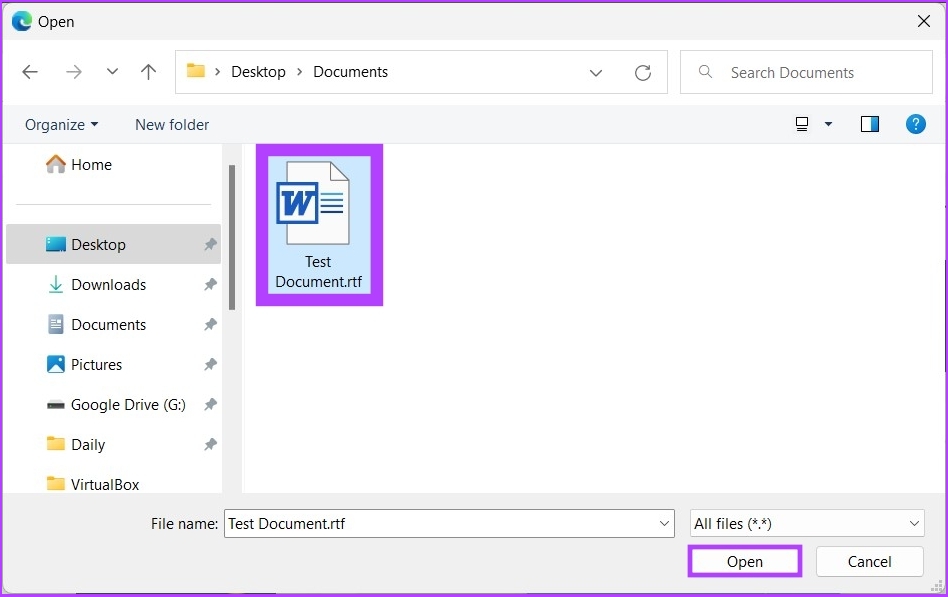Click the change view layout icon
This screenshot has height=597, width=948.
(x=802, y=124)
